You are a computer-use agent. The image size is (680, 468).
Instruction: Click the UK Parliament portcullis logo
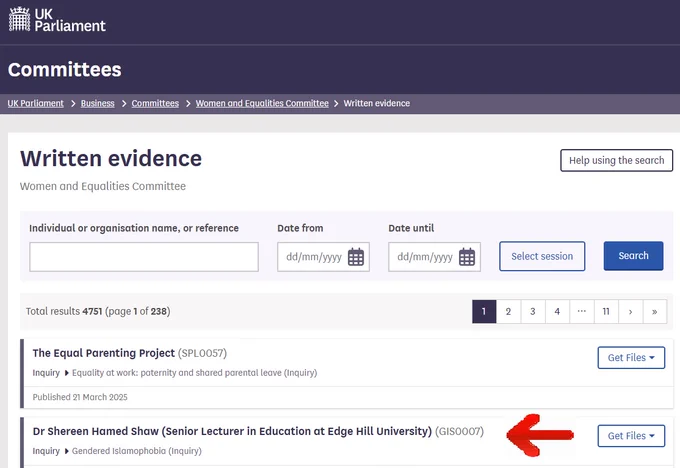pos(57,20)
